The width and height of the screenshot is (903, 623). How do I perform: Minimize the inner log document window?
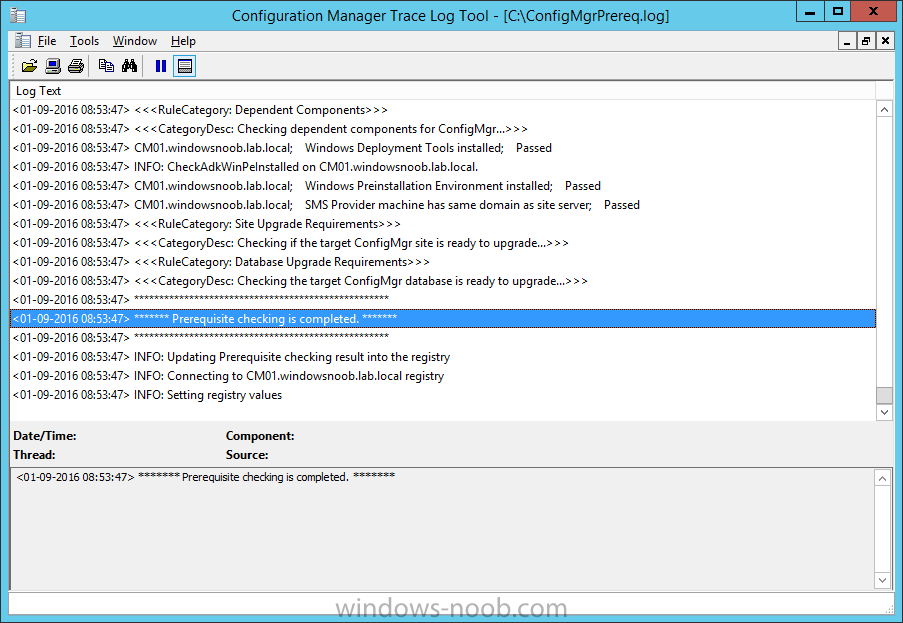(x=847, y=41)
